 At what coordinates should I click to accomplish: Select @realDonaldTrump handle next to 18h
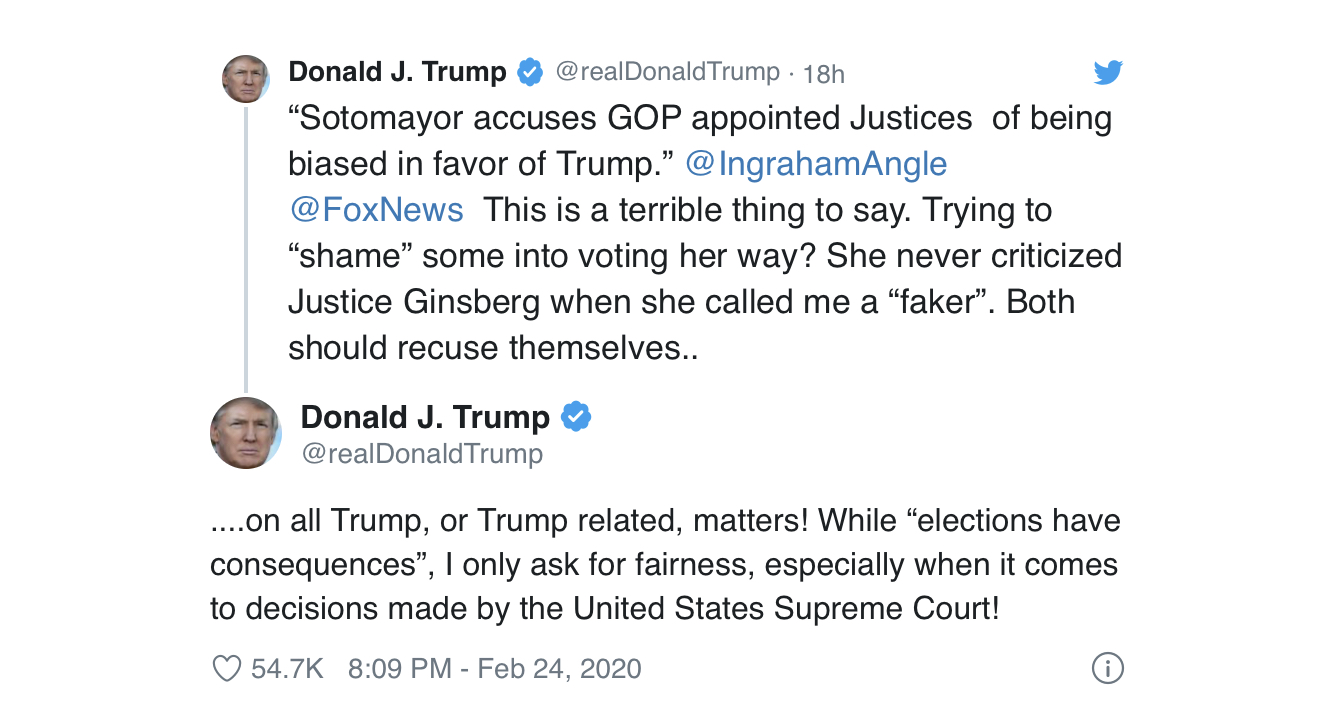tap(666, 72)
